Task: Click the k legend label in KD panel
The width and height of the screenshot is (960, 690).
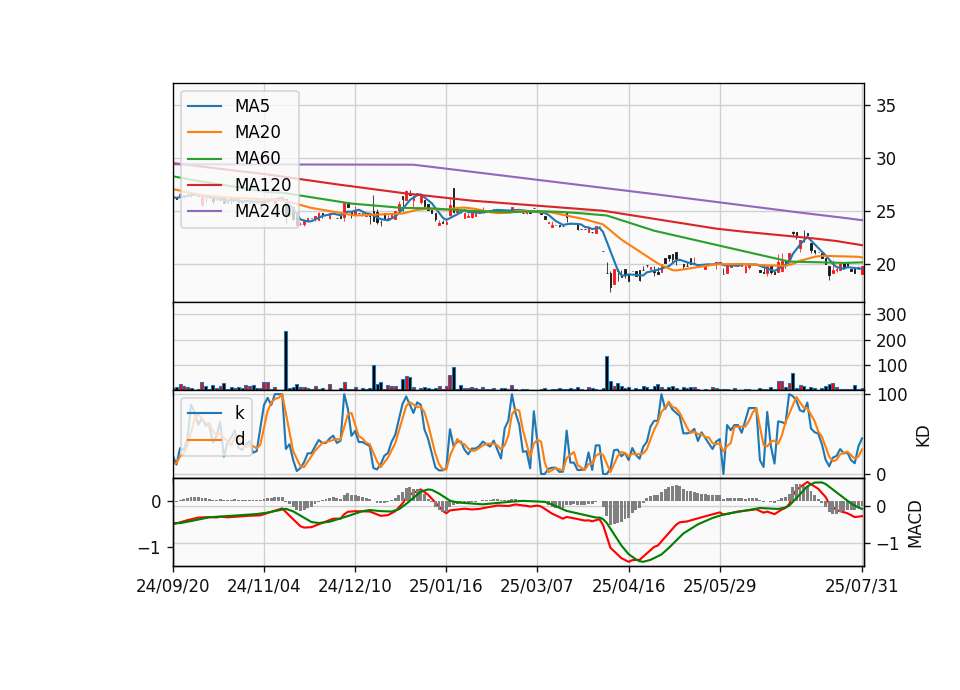Action: [x=239, y=413]
